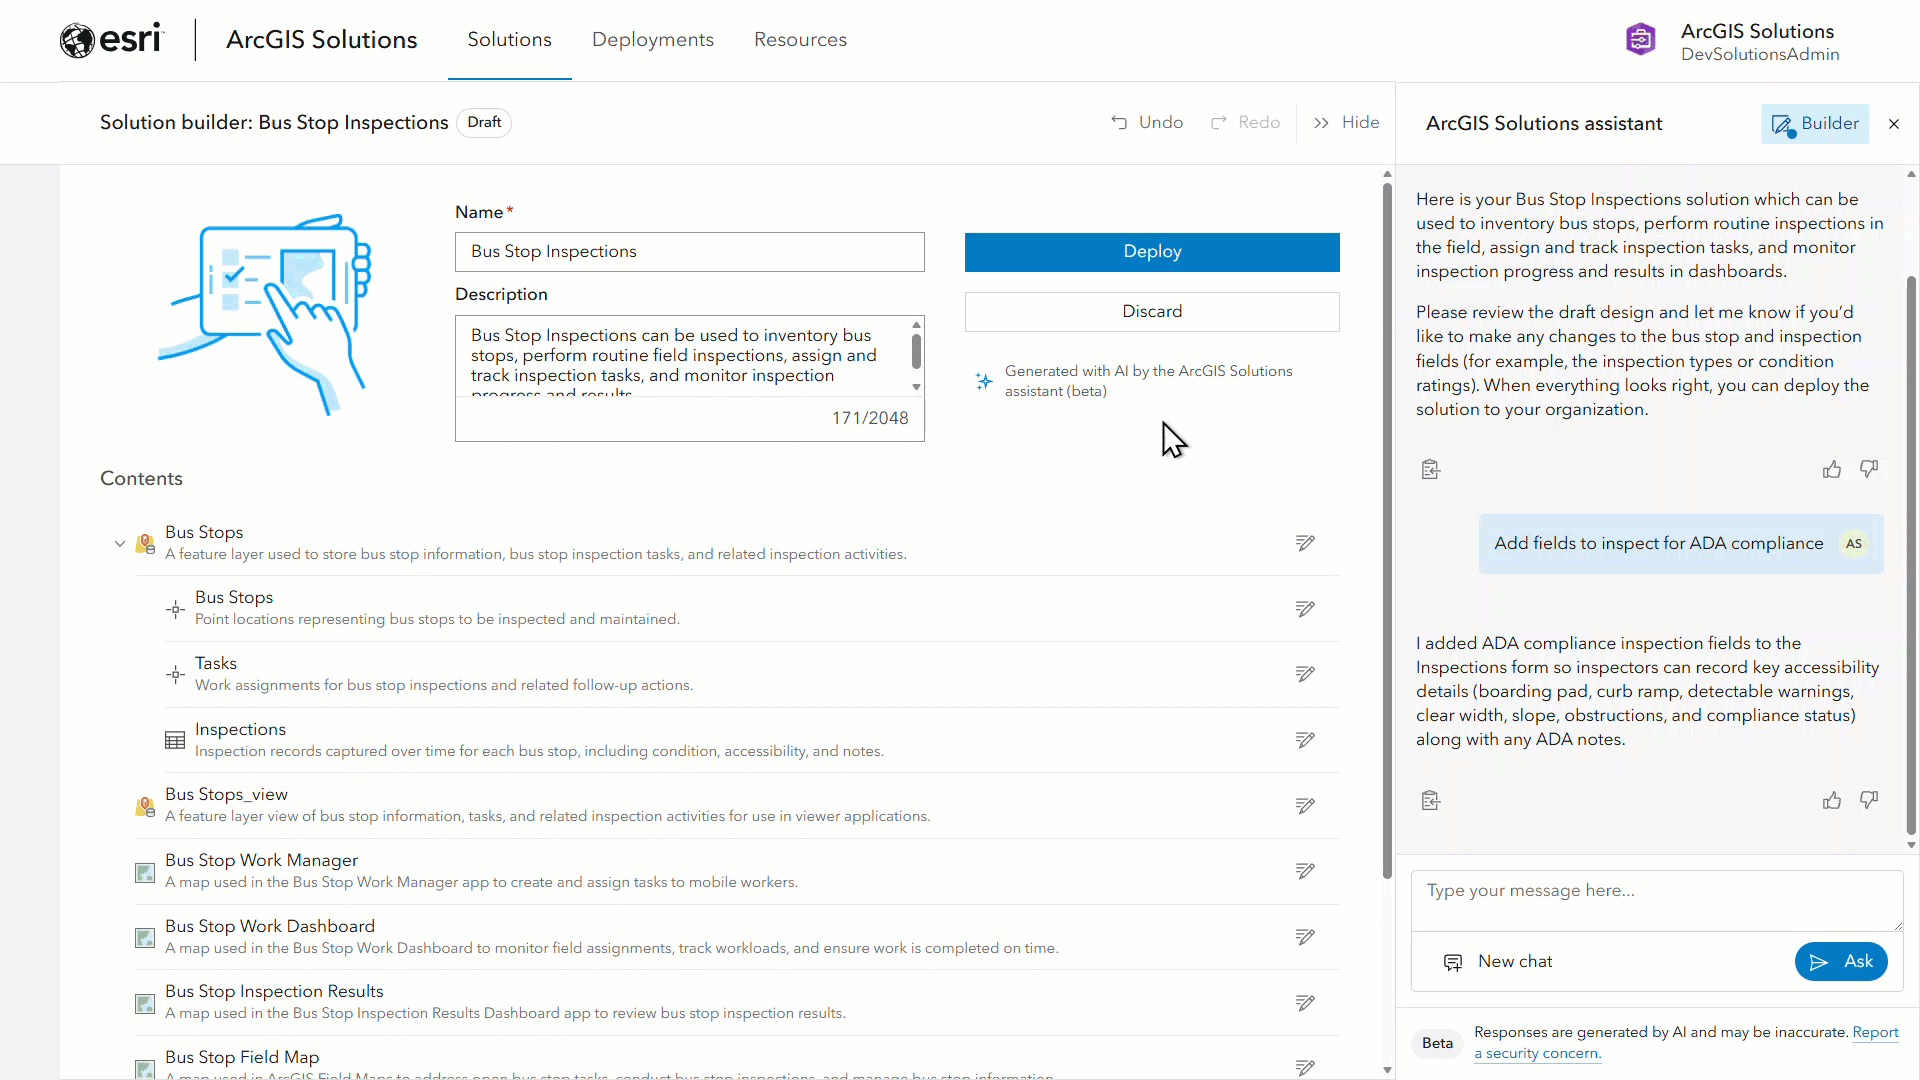Open the Resources tab
The image size is (1920, 1080).
(x=800, y=40)
